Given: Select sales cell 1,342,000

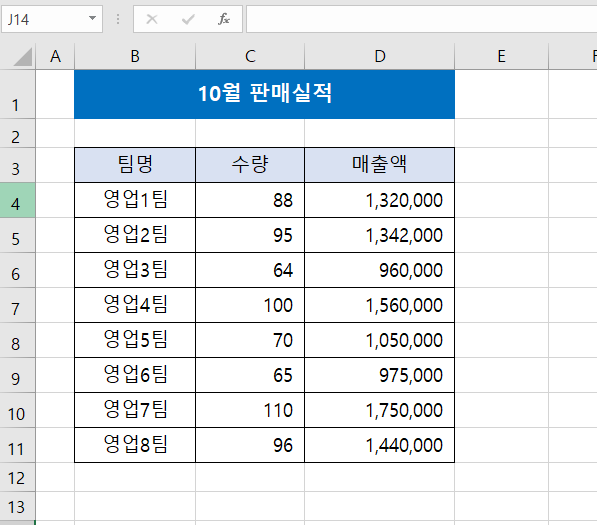Looking at the screenshot, I should pyautogui.click(x=380, y=235).
